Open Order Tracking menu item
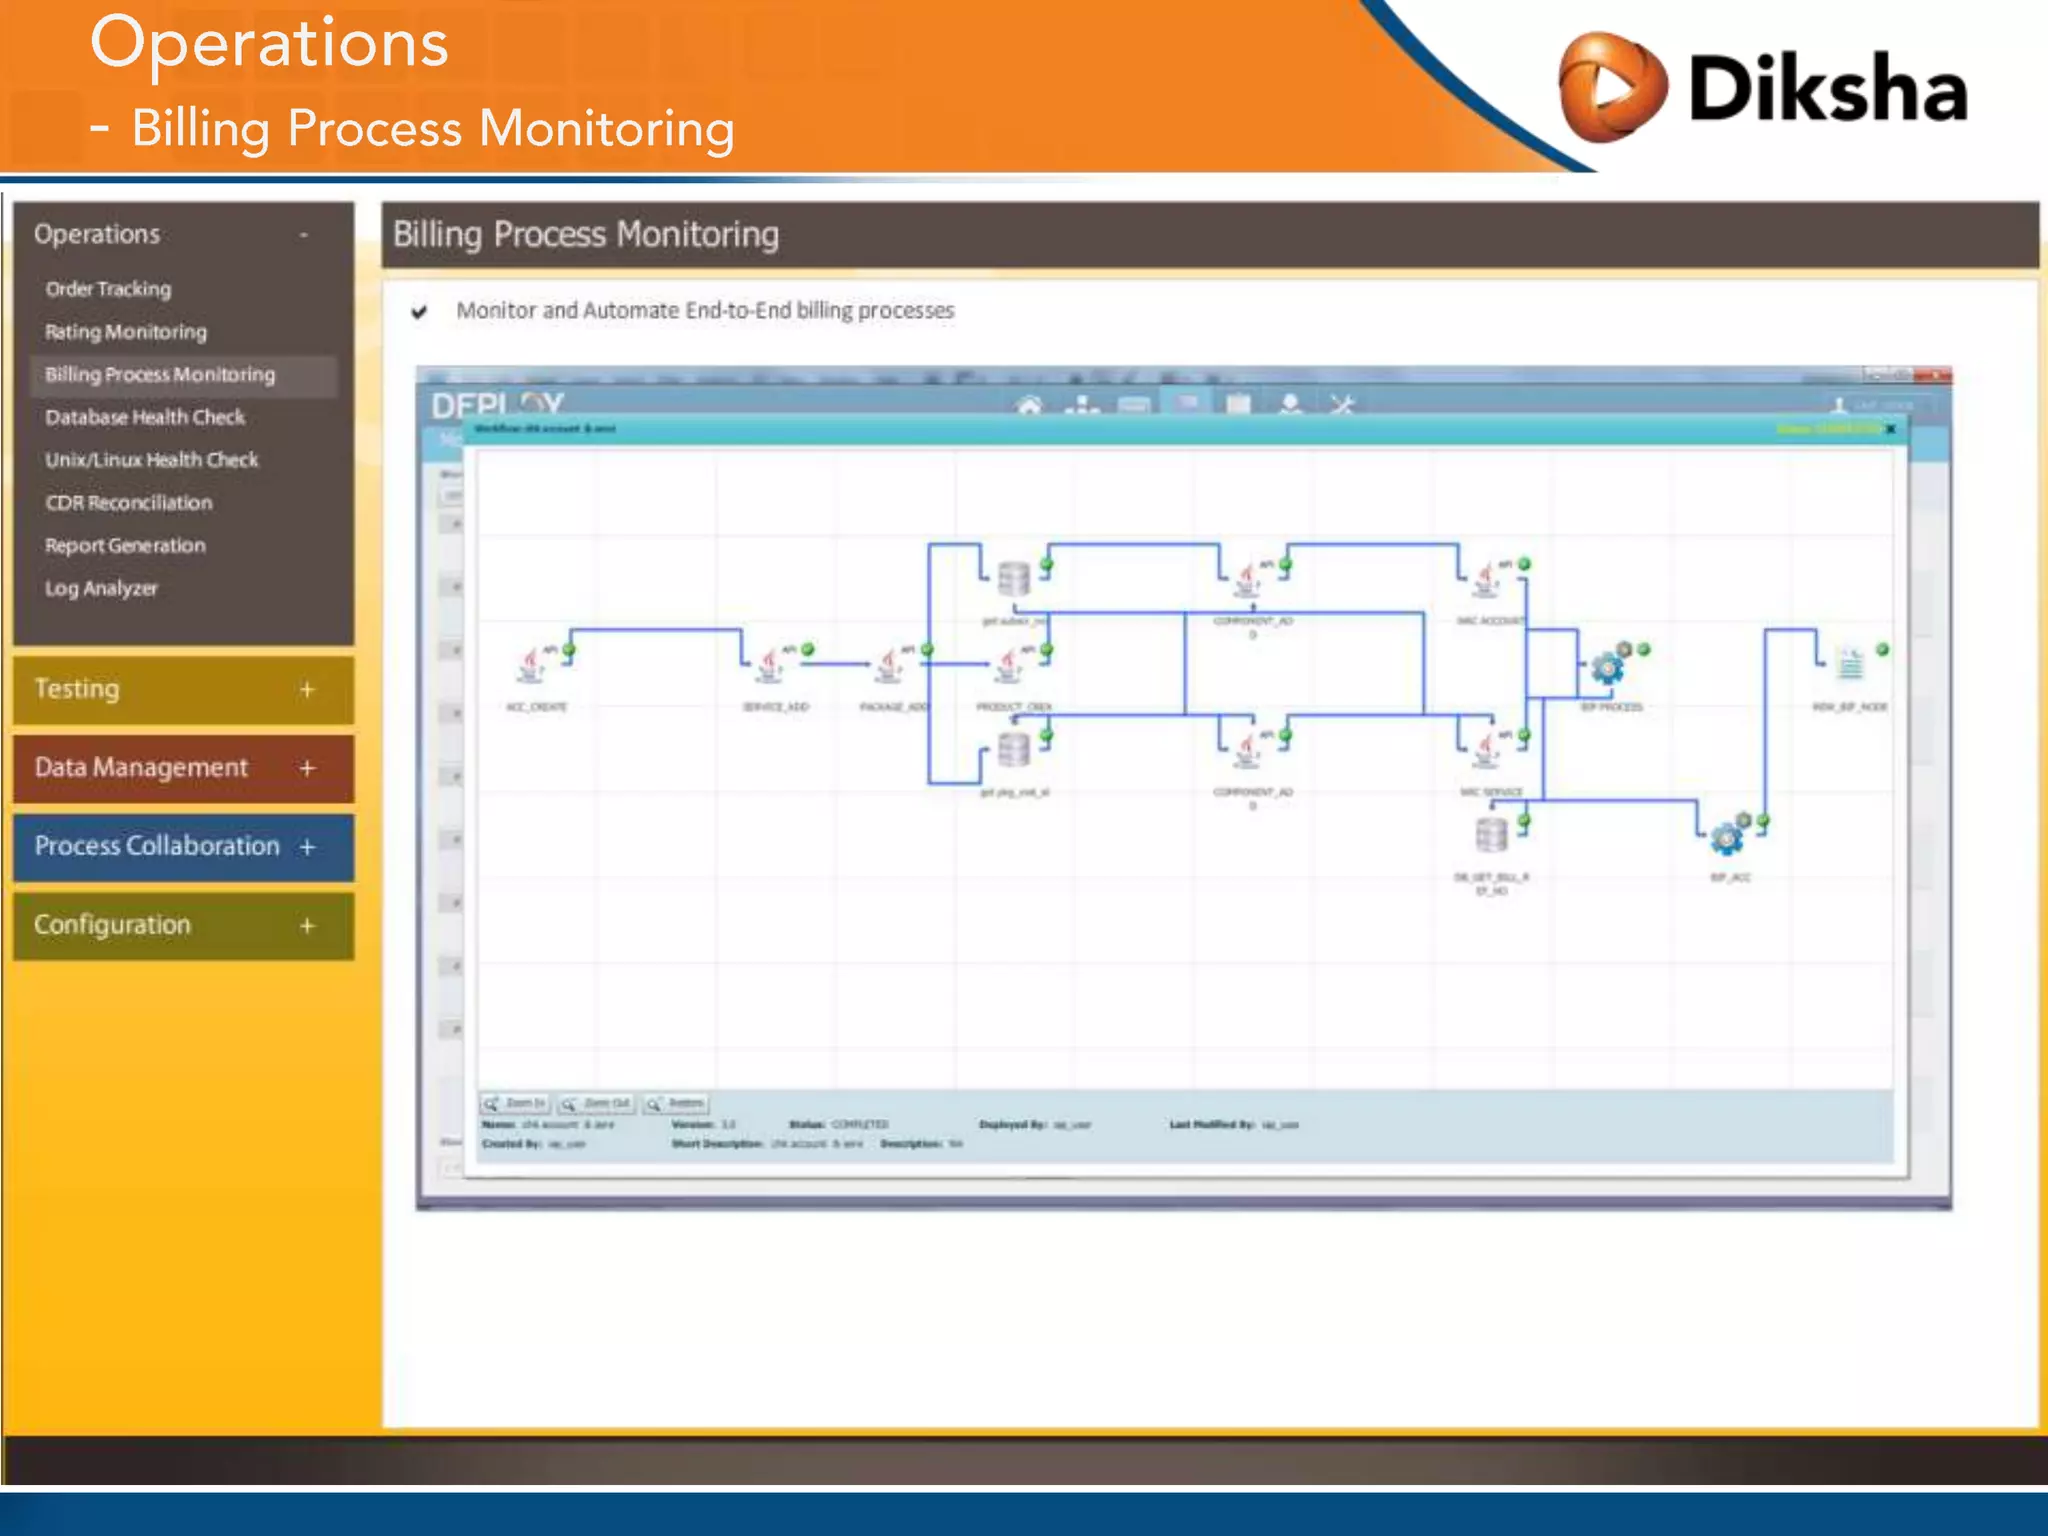 [108, 289]
